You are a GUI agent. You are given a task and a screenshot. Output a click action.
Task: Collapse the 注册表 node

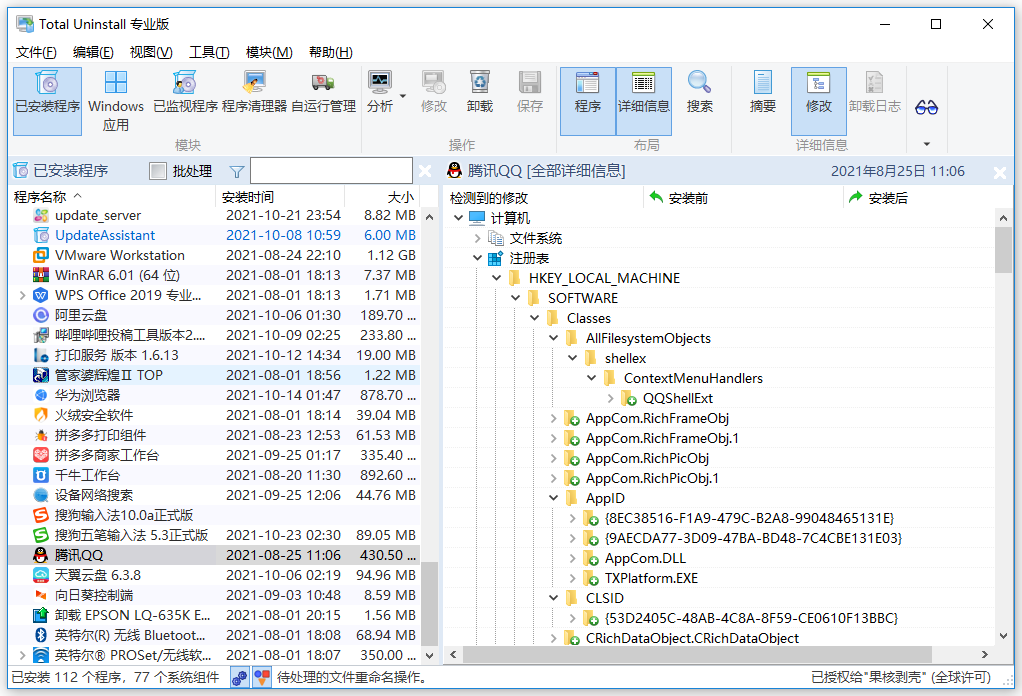coord(478,258)
